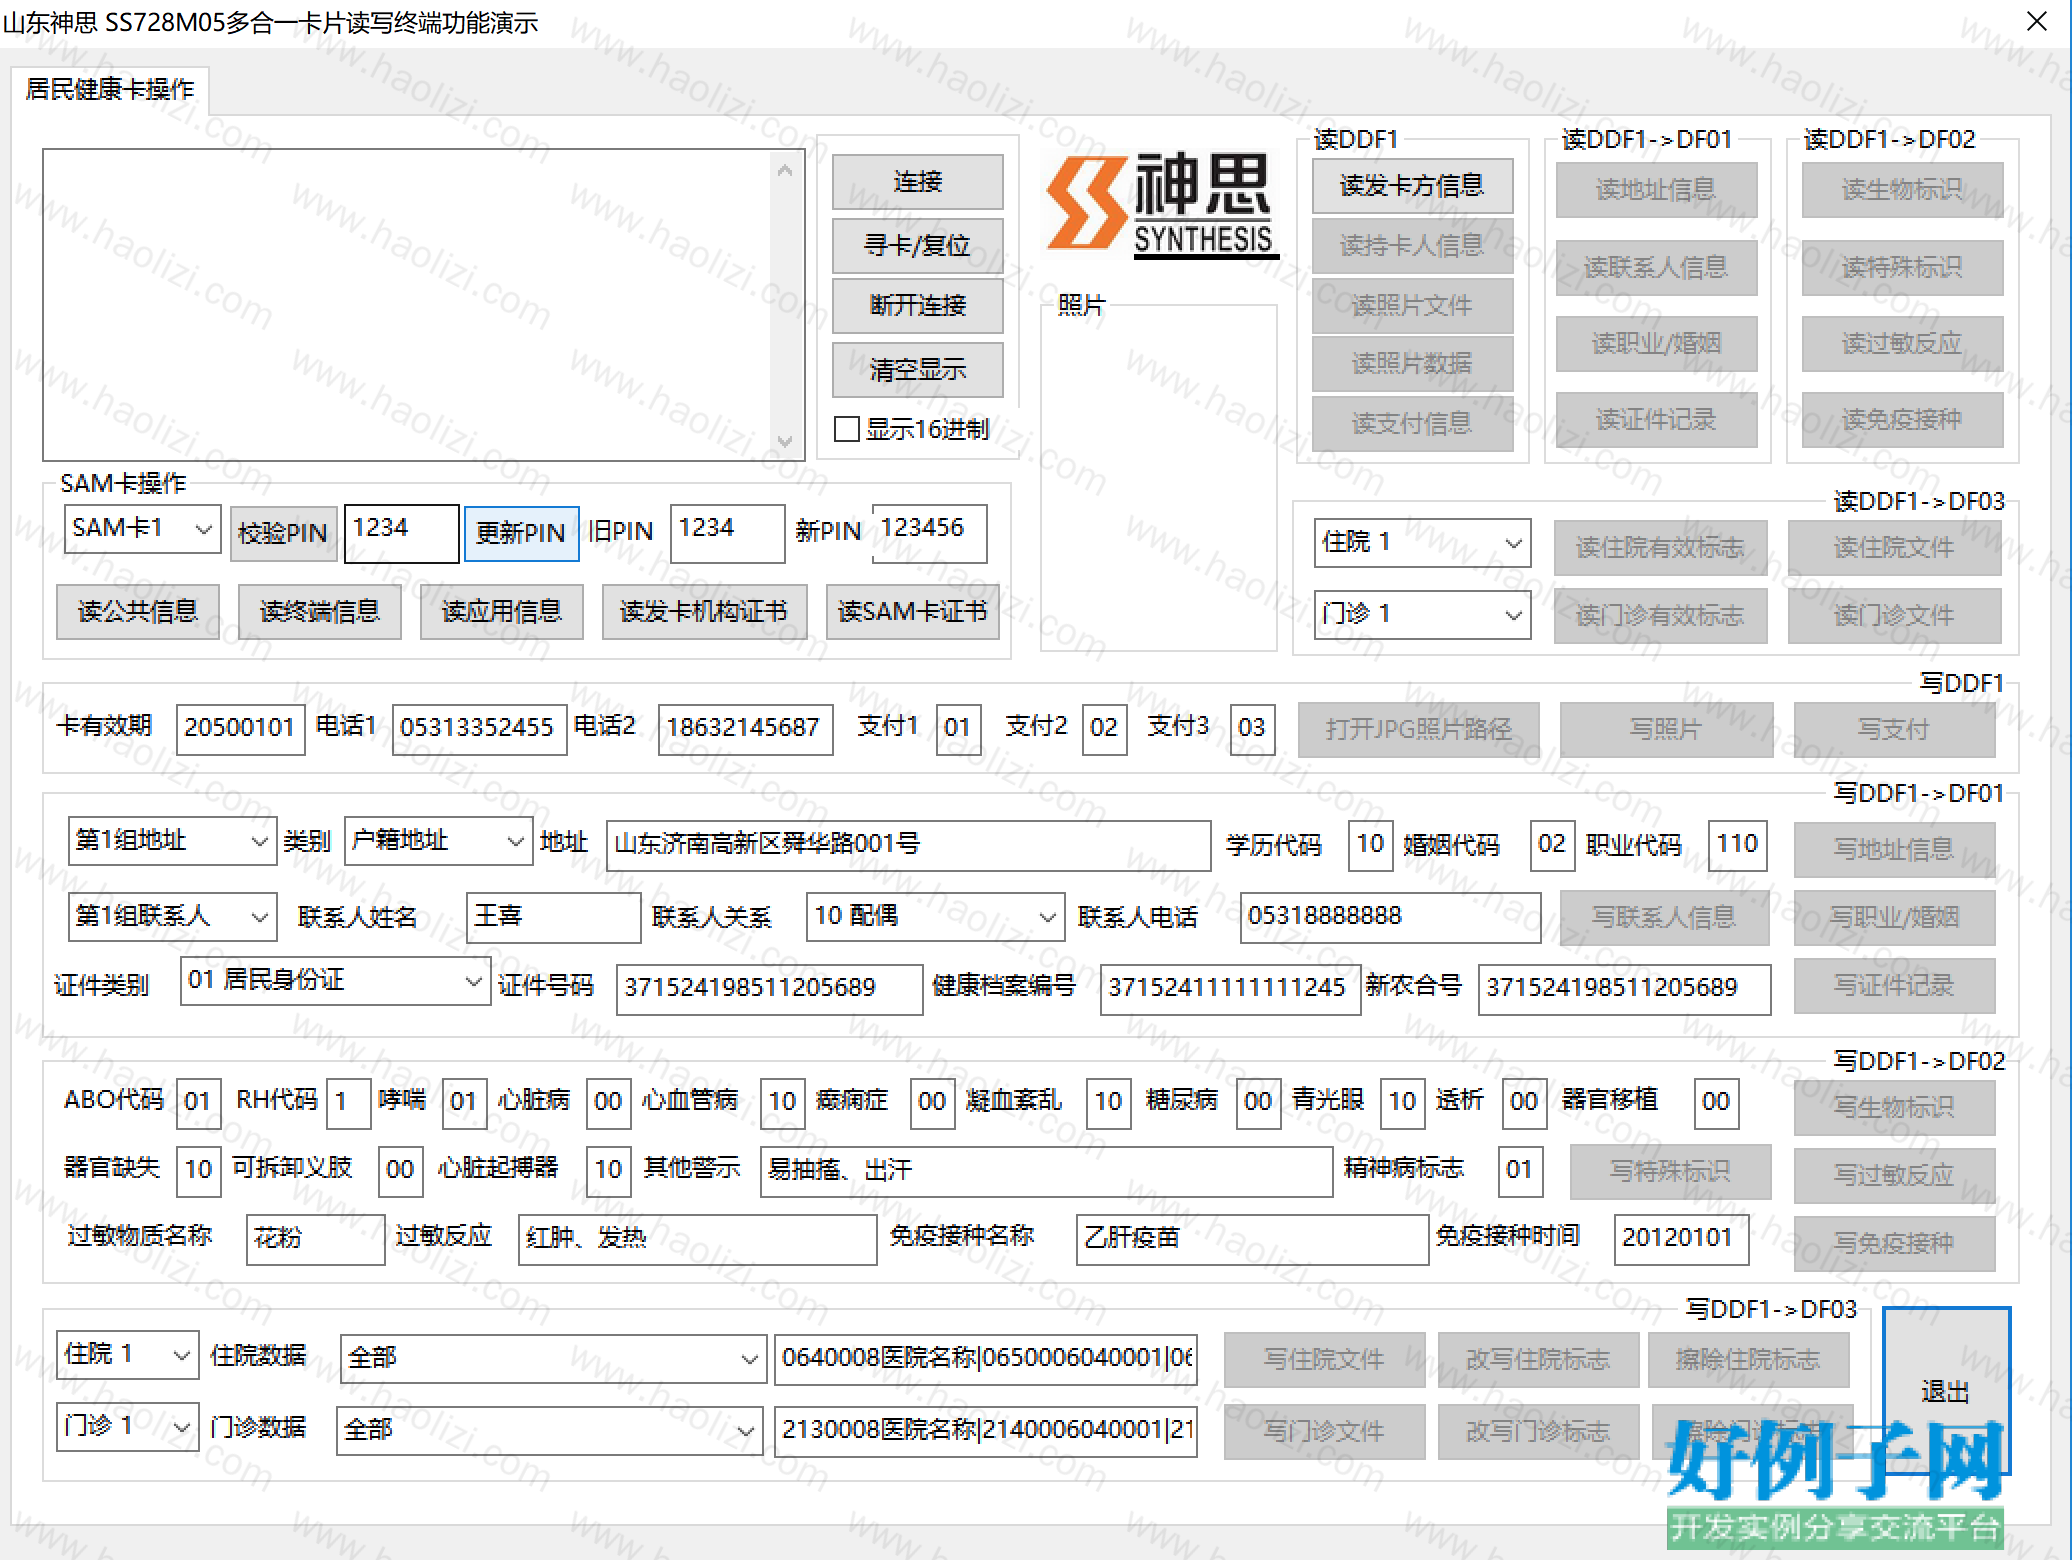Click the 其他警示 input field
Screen dimensions: 2072x1560
click(x=1046, y=1172)
